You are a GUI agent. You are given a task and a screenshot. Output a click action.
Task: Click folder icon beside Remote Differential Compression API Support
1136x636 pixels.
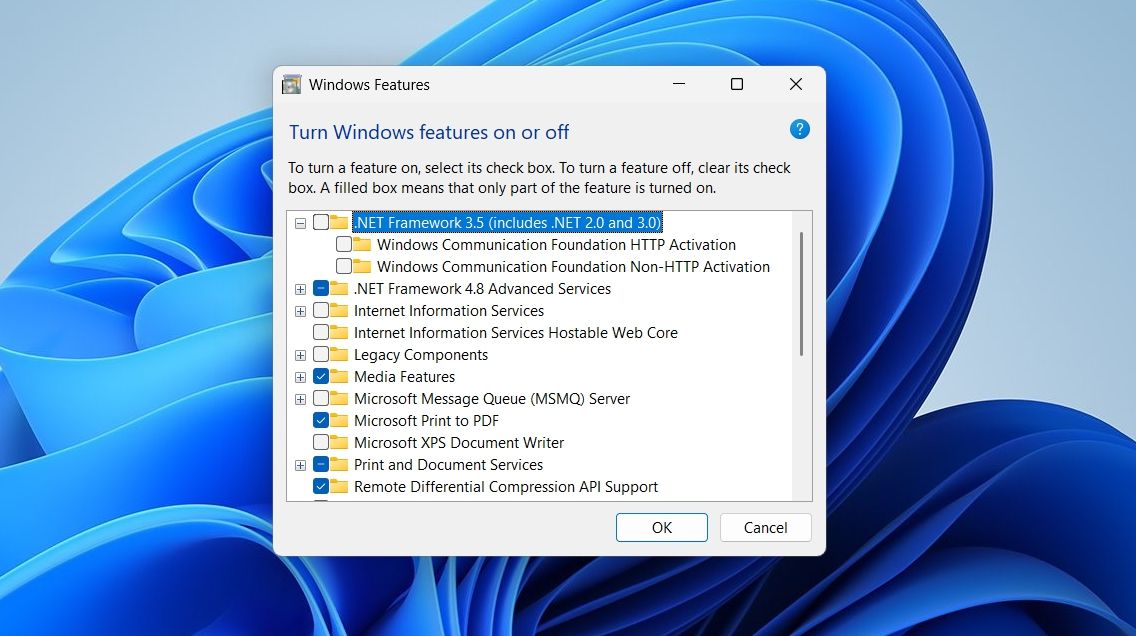pos(339,487)
